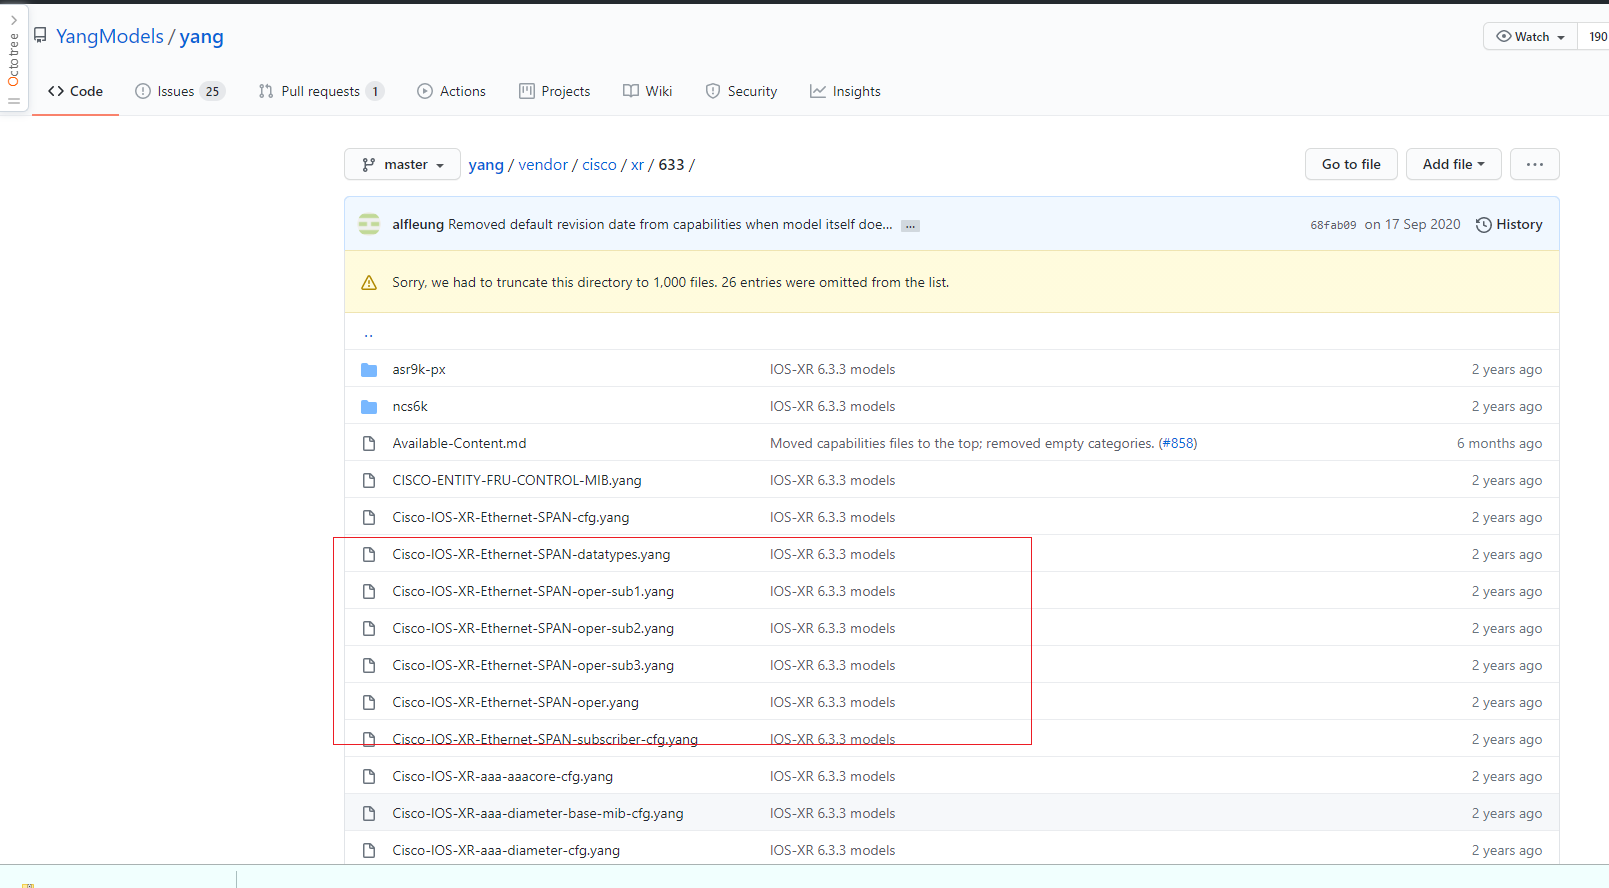Open the yang repository name link
The image size is (1609, 888).
click(202, 36)
